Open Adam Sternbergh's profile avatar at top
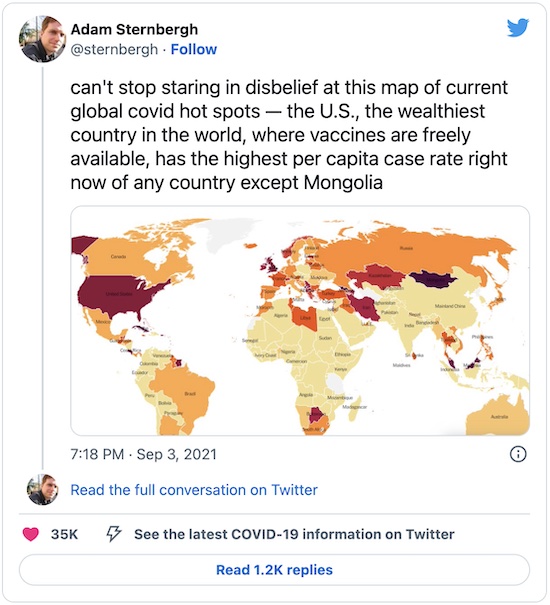 tap(42, 39)
